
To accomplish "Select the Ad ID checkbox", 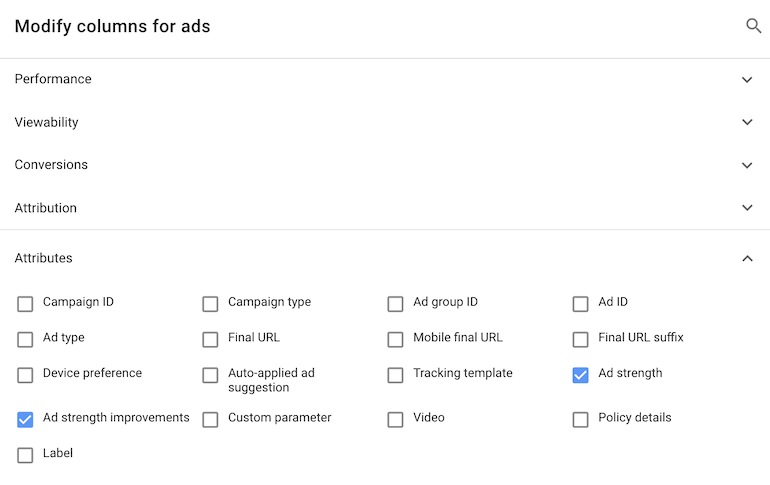I will [x=580, y=304].
